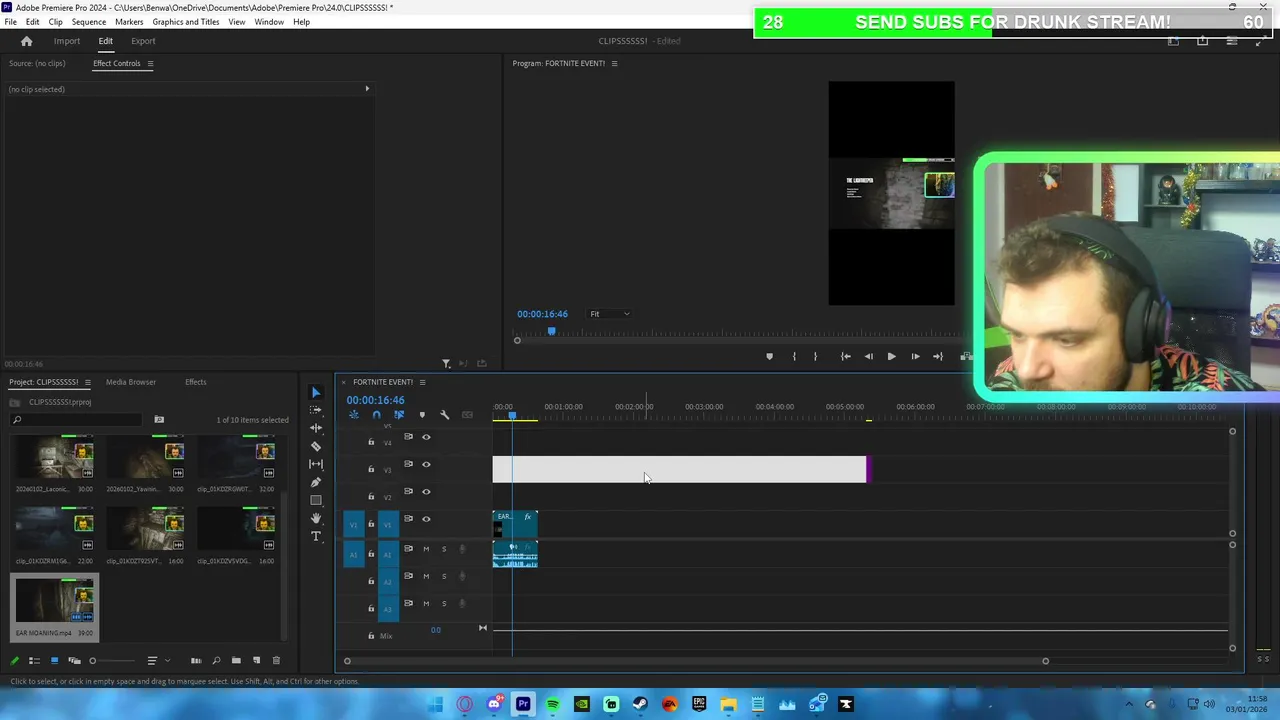Add a marker in the timeline header
Image resolution: width=1280 pixels, height=720 pixels.
pos(422,415)
